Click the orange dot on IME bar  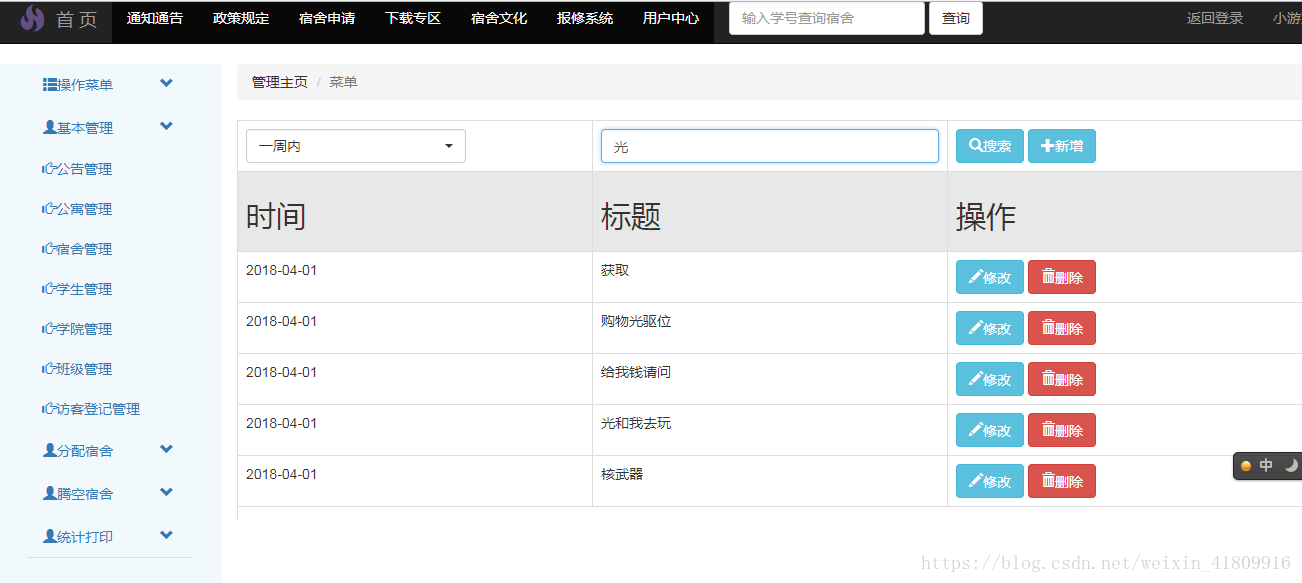pos(1246,466)
